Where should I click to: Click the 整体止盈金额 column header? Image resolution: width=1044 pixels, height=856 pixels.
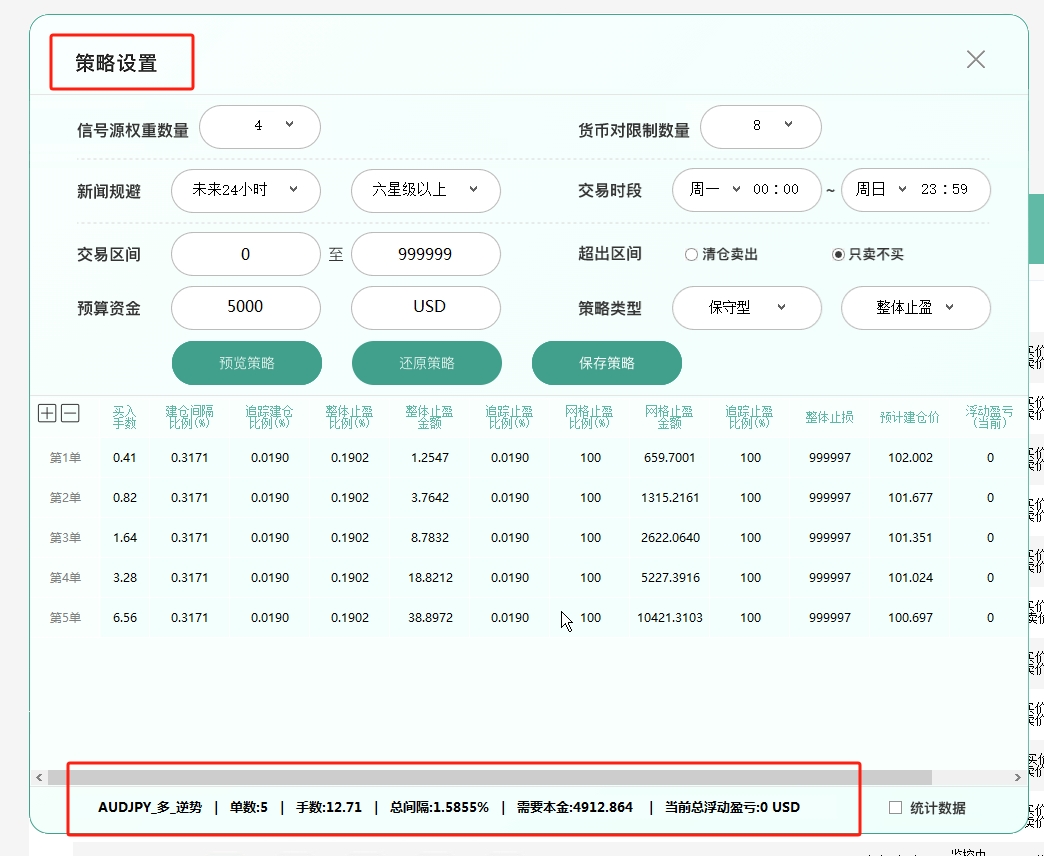pos(429,417)
